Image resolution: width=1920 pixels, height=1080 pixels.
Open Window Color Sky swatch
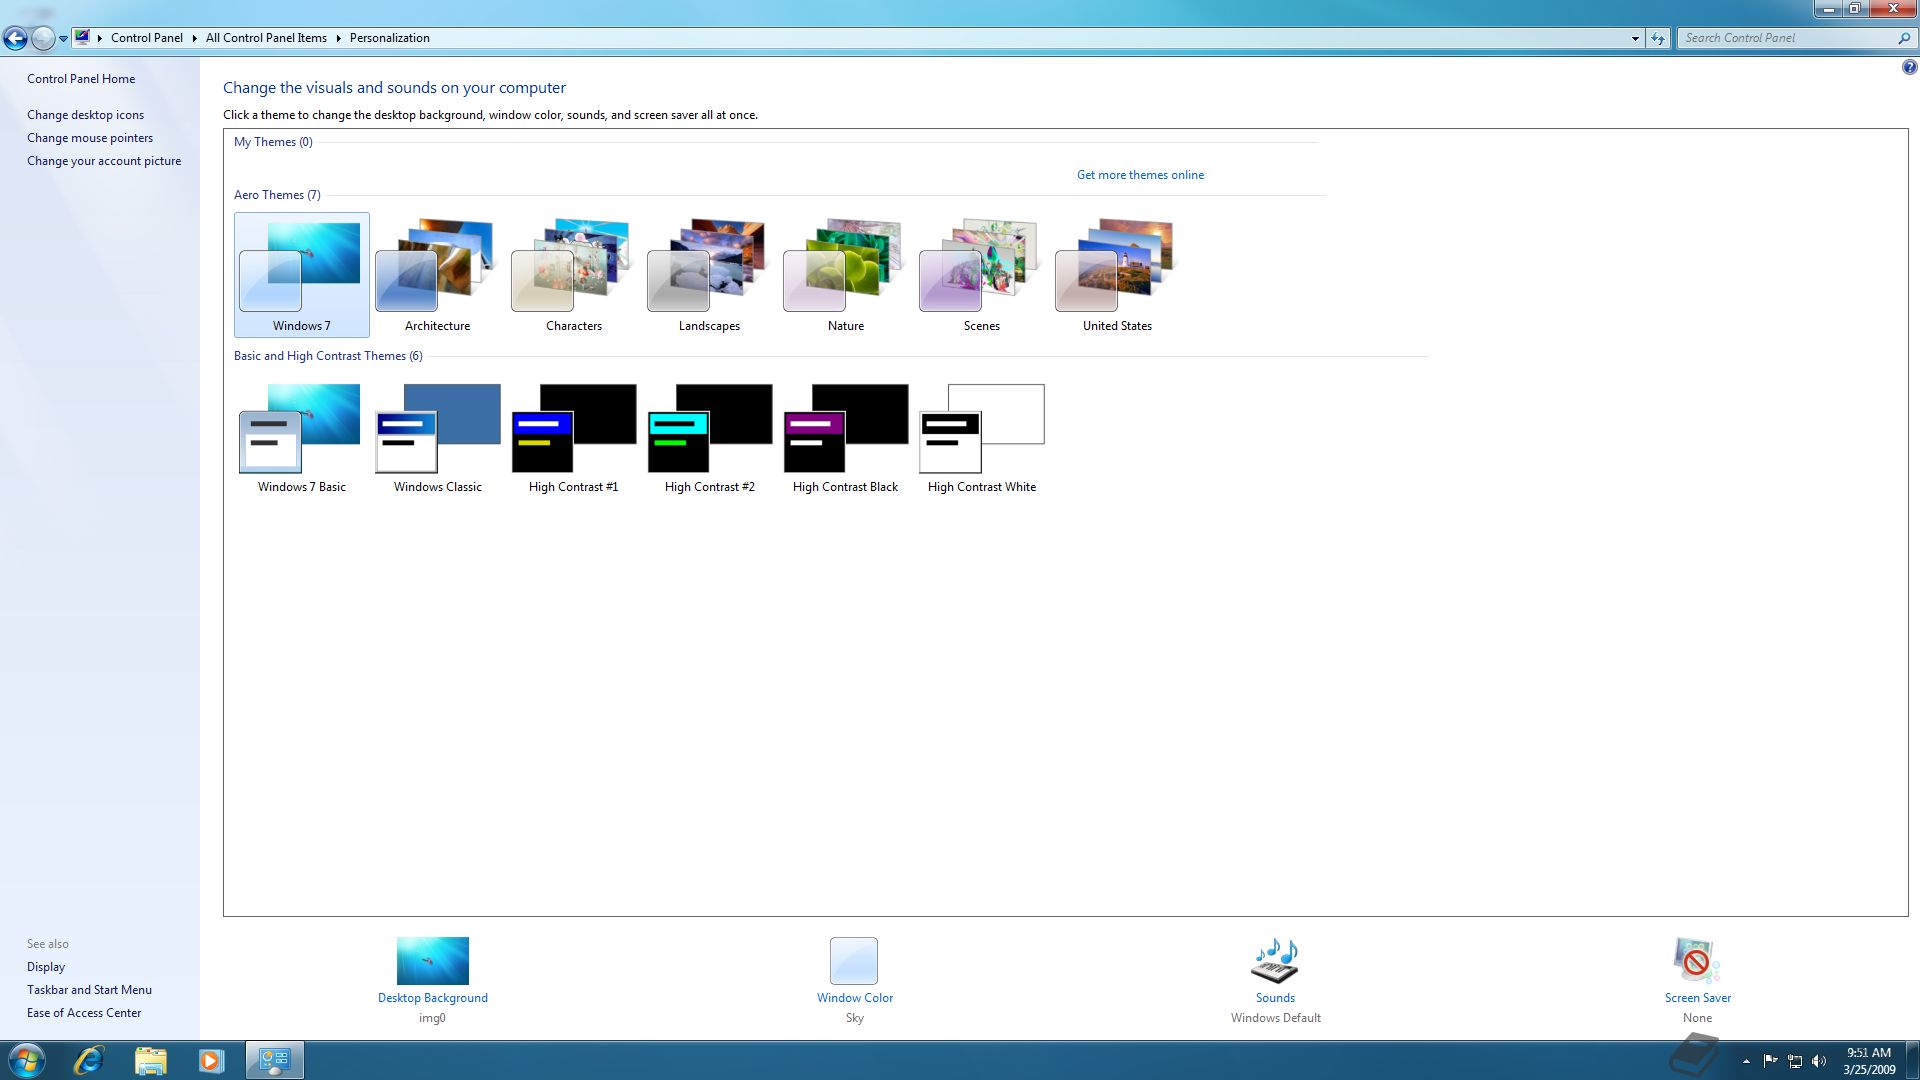click(854, 961)
